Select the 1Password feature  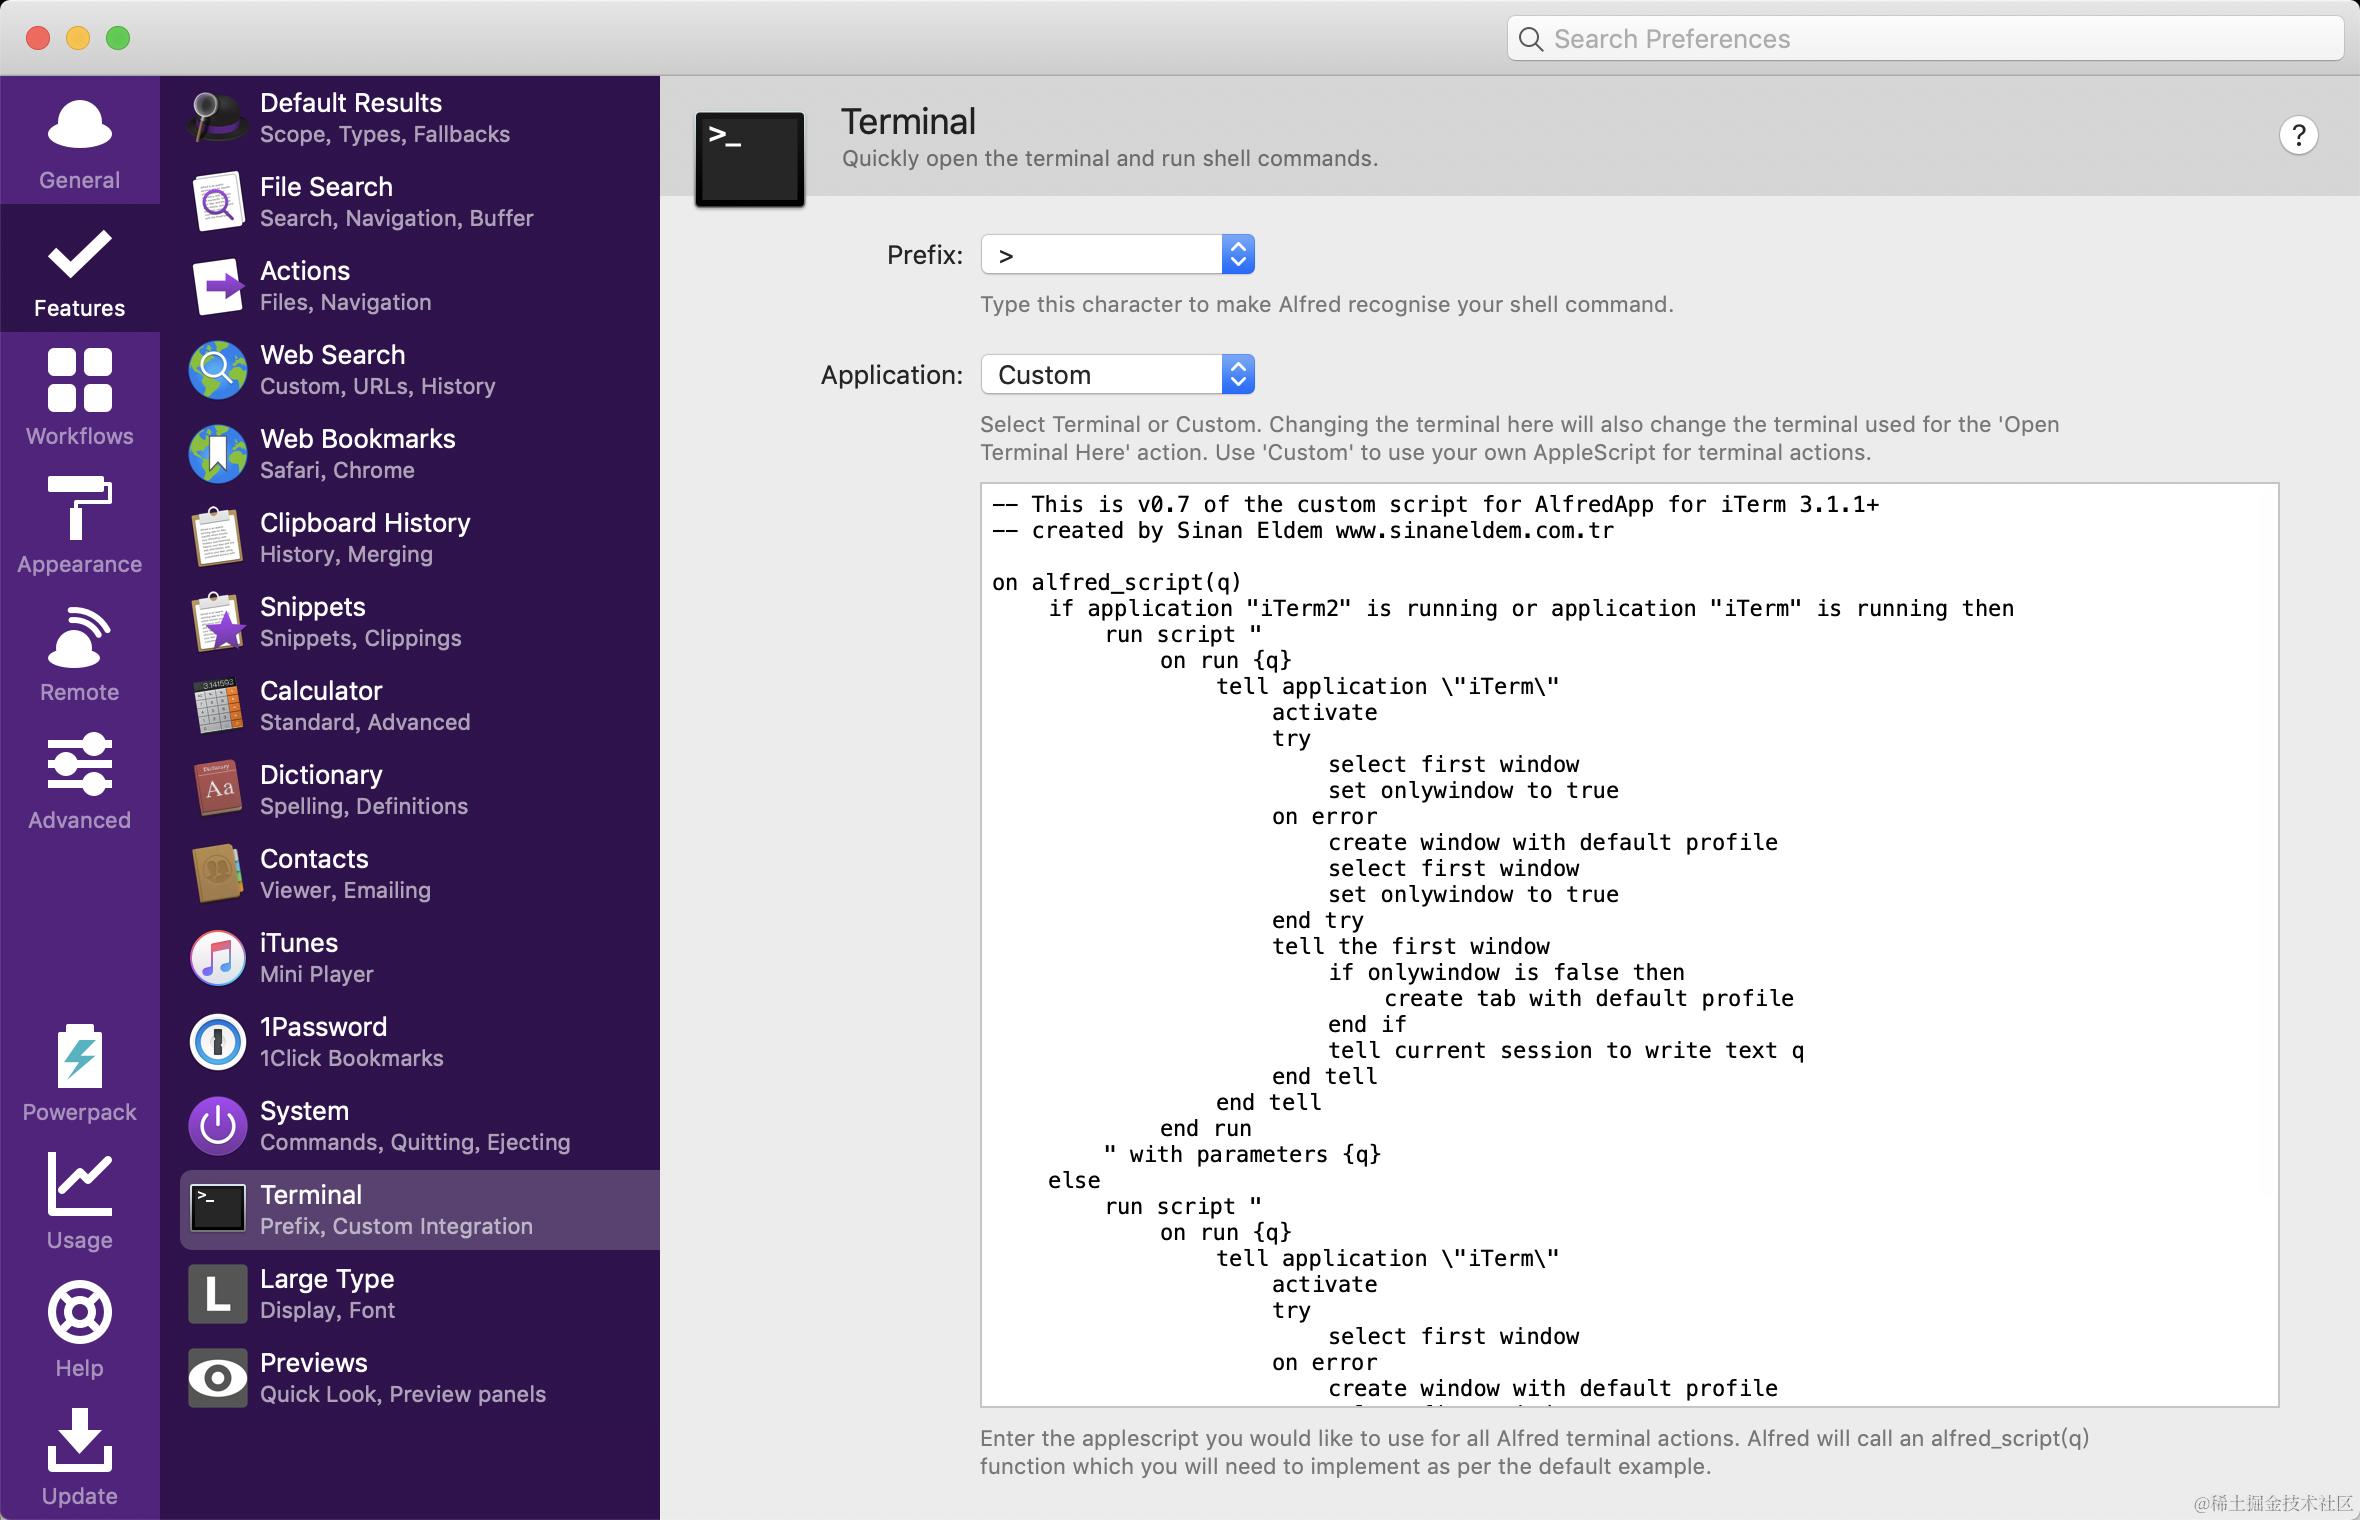(x=323, y=1041)
